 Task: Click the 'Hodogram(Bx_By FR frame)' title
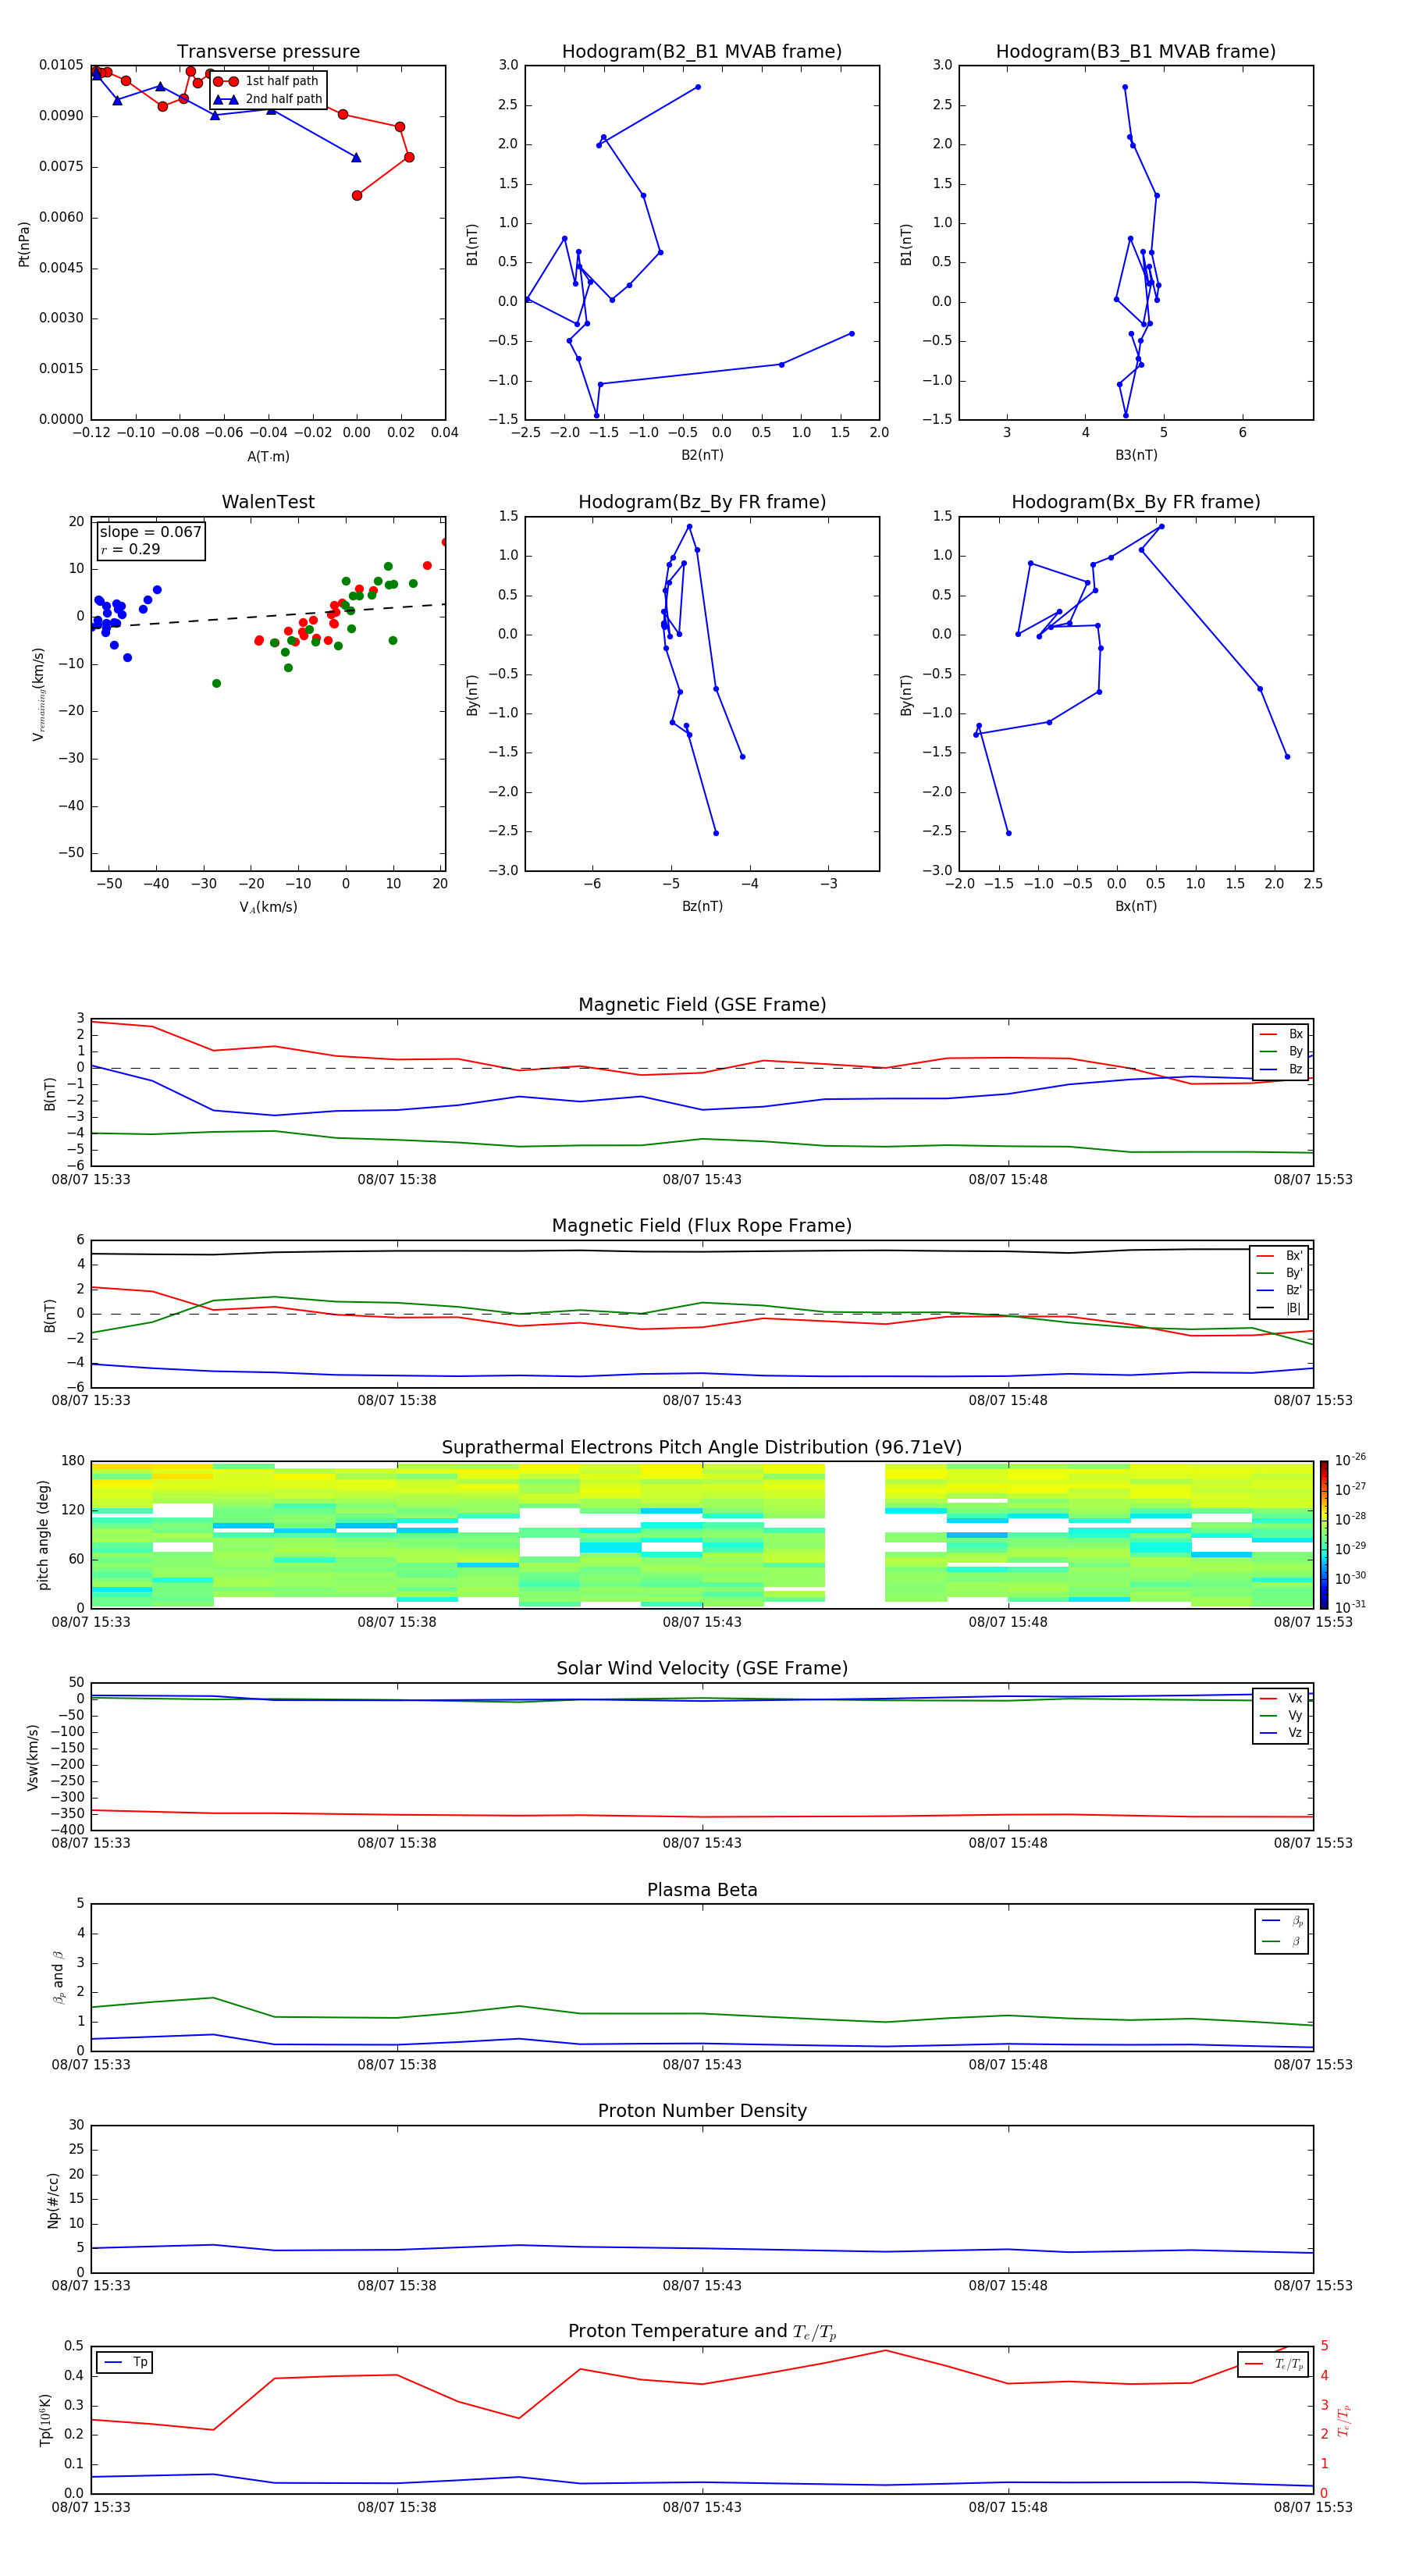[x=1136, y=502]
